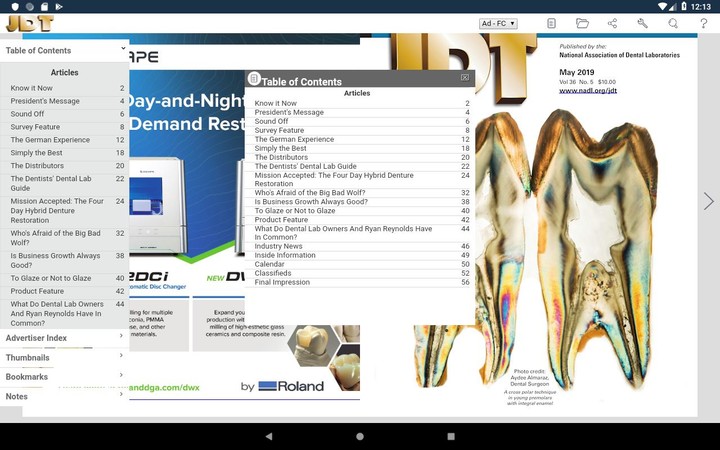The width and height of the screenshot is (720, 450).
Task: Open Ryan Reynolds article in popup list
Action: click(x=360, y=233)
